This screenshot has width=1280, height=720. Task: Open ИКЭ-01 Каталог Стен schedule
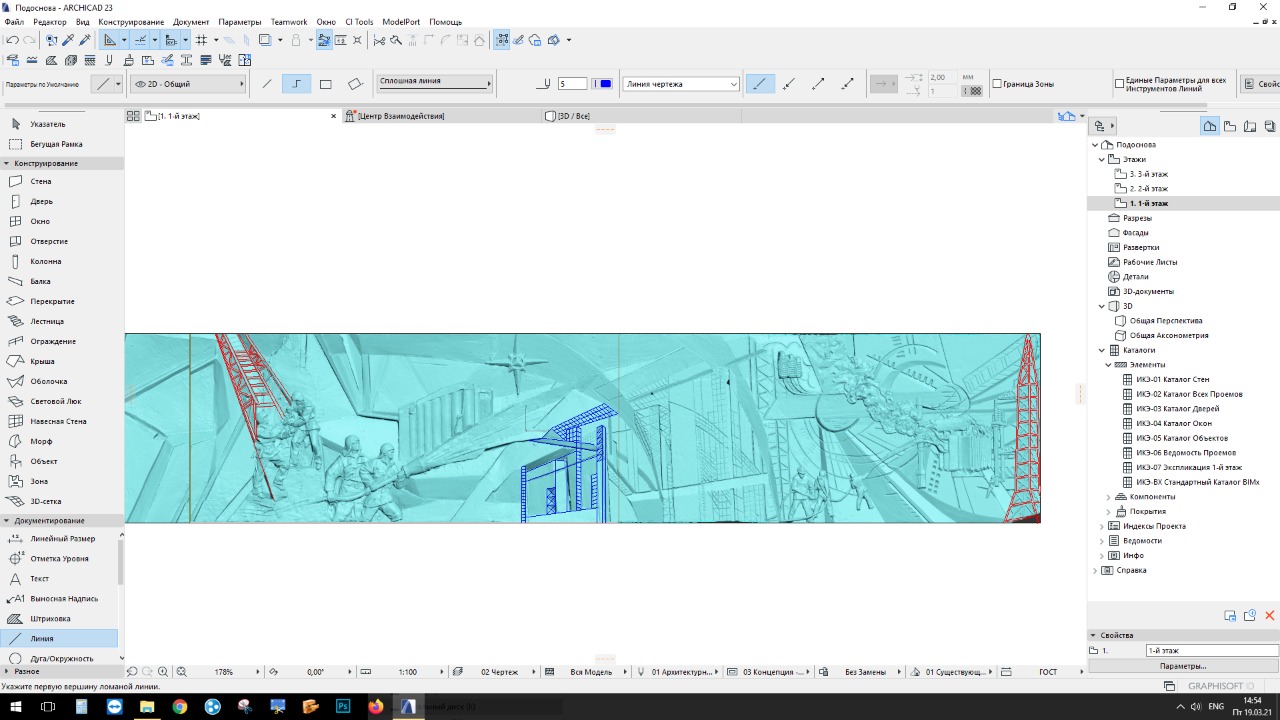1172,379
